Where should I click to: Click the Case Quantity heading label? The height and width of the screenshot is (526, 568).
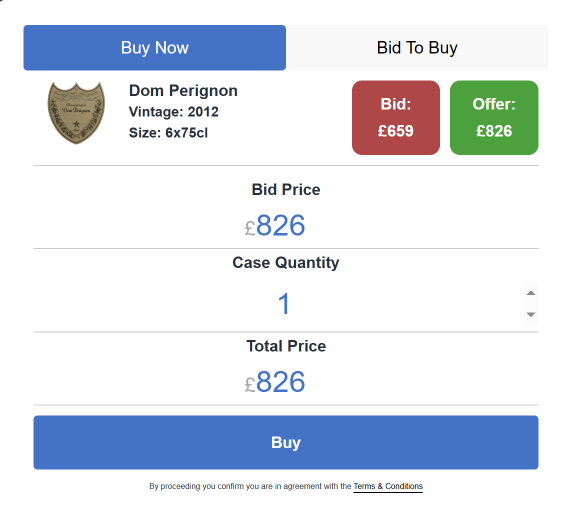pyautogui.click(x=286, y=263)
